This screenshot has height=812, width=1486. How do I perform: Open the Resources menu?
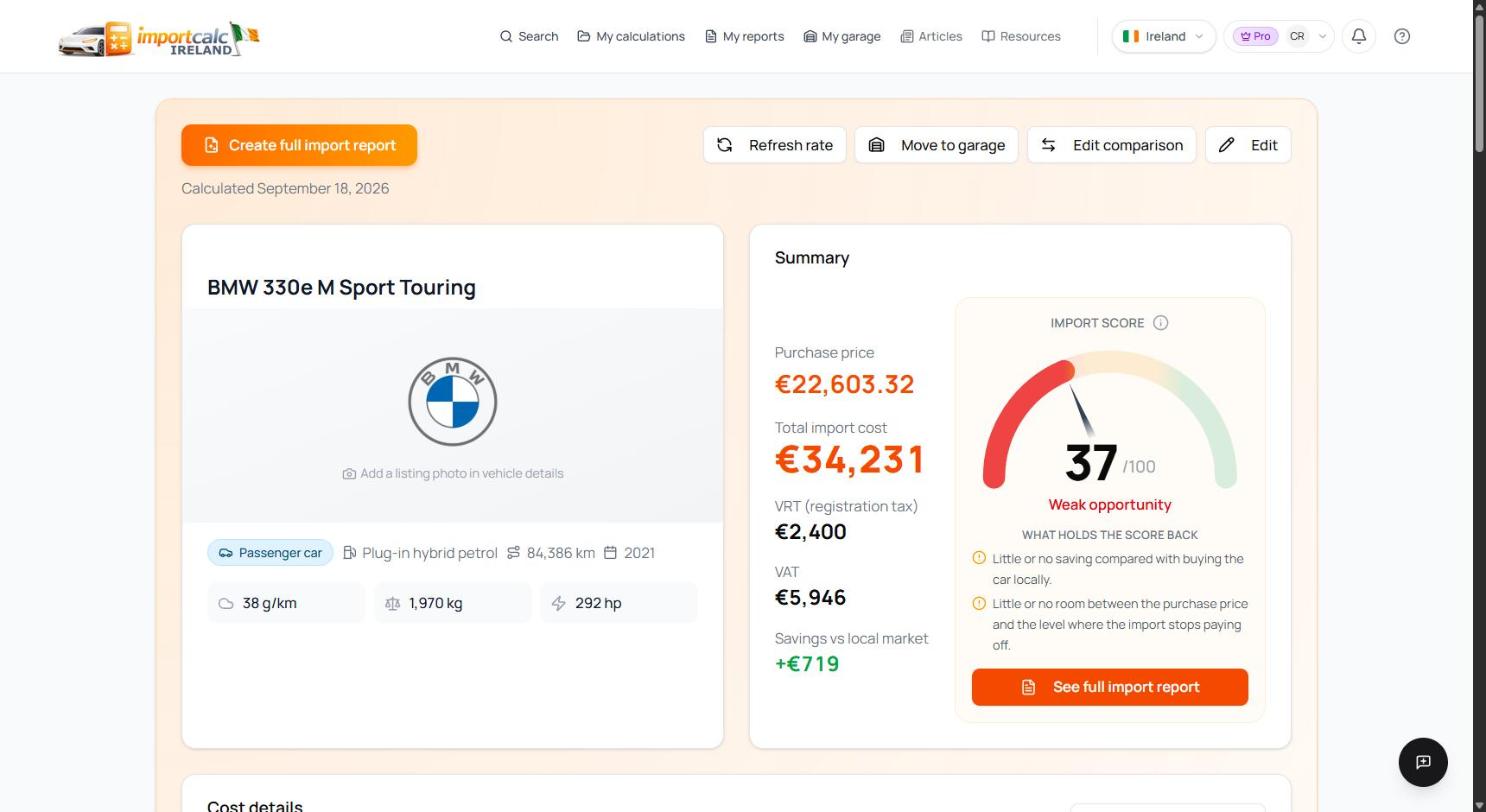coord(1021,36)
